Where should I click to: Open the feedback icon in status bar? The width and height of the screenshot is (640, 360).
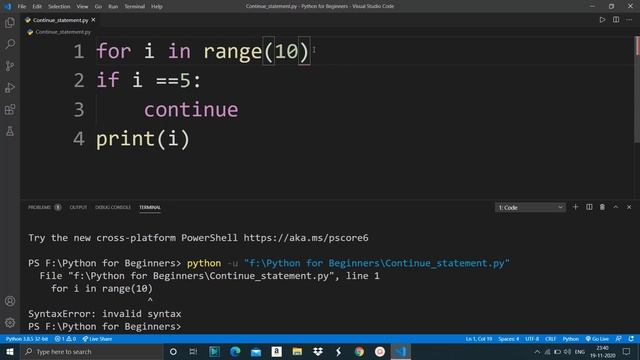pos(619,339)
